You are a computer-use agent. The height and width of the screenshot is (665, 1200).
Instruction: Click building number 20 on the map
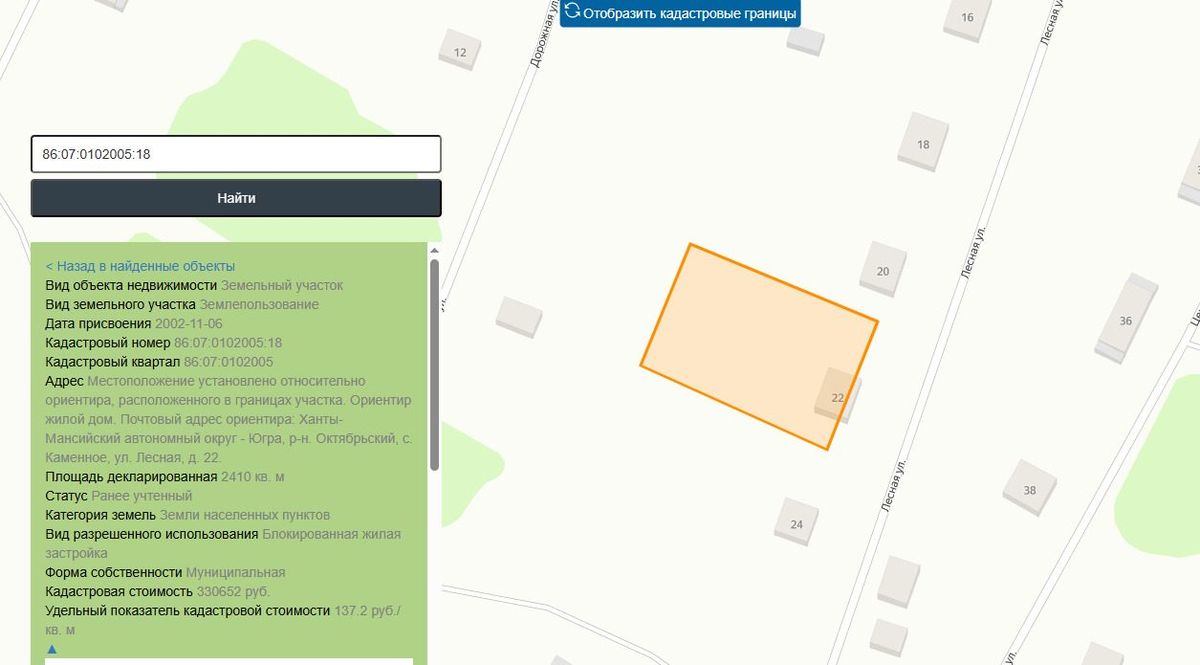coord(882,271)
